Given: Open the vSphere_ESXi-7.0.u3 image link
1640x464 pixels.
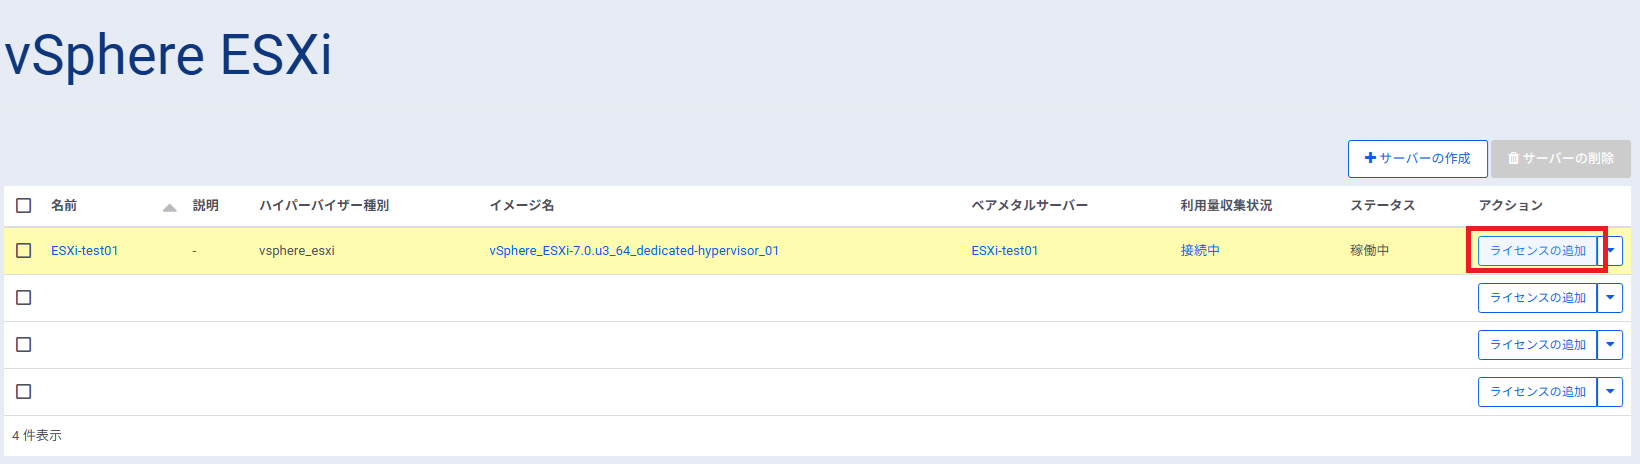Looking at the screenshot, I should coord(634,251).
